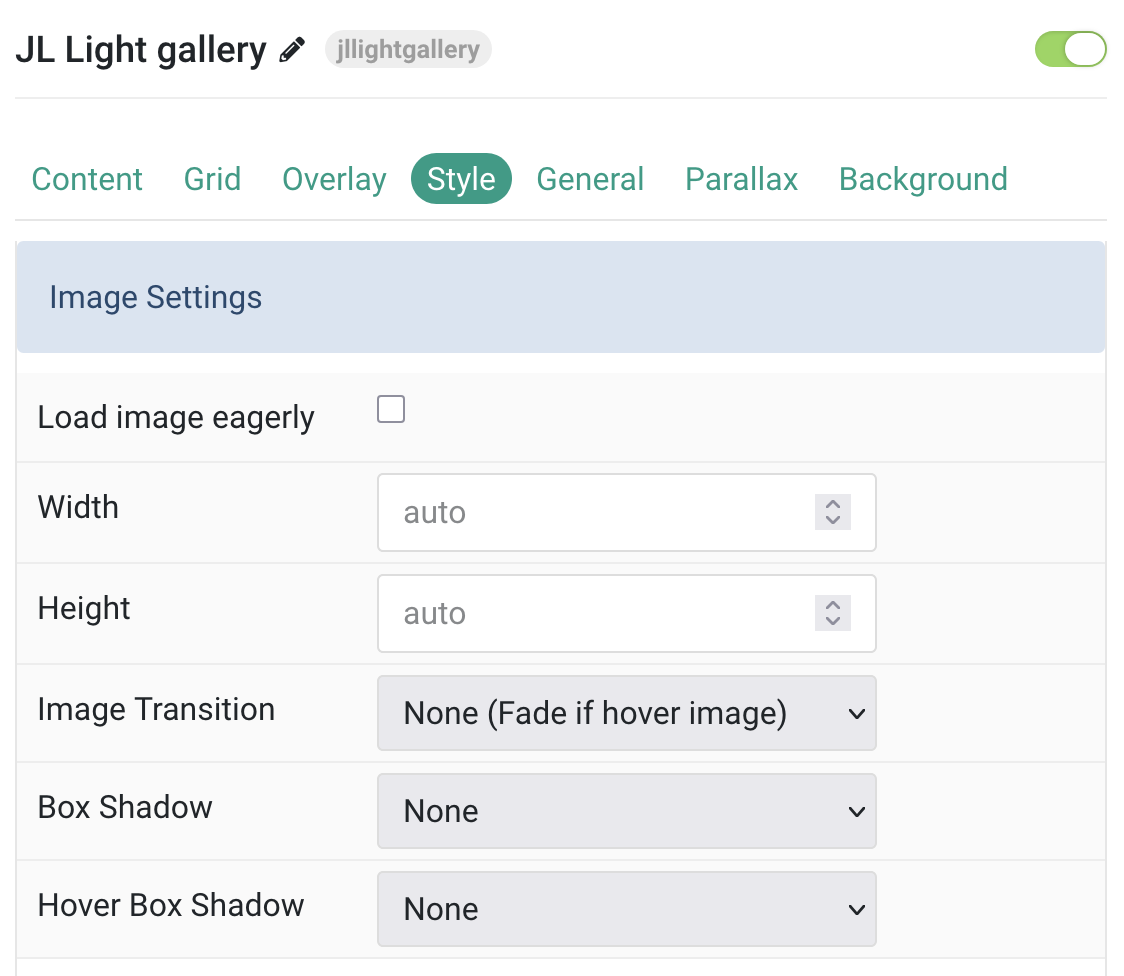Switch to the Grid tab
Image resolution: width=1124 pixels, height=976 pixels.
click(212, 179)
